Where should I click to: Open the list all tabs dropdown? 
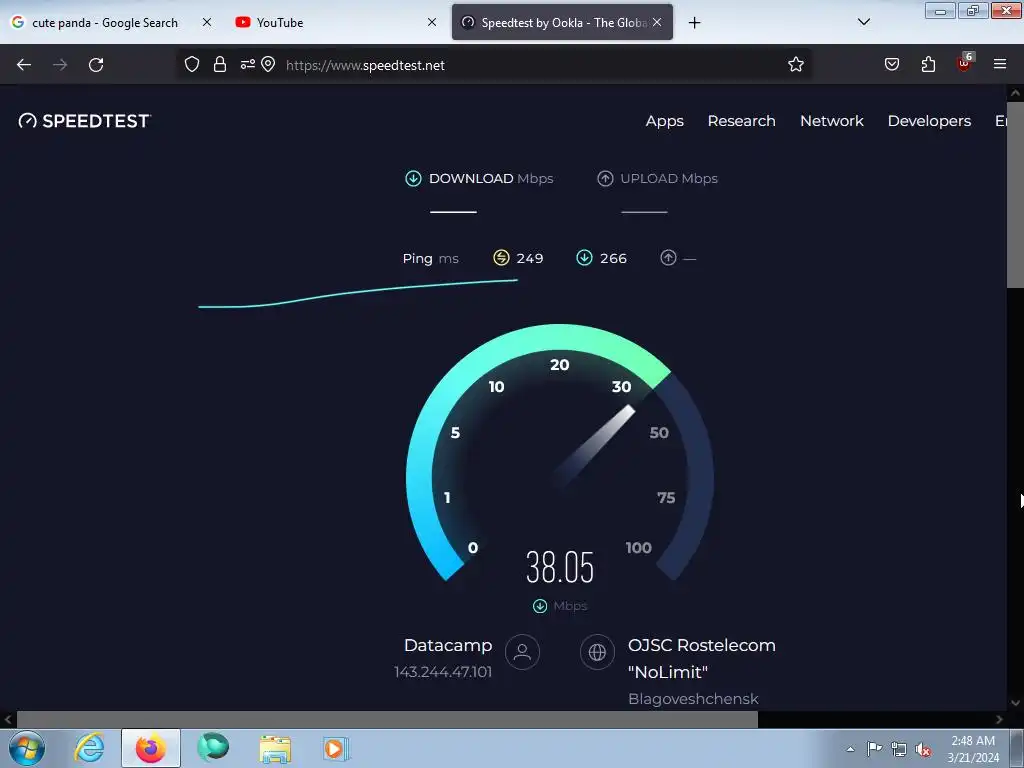point(863,22)
